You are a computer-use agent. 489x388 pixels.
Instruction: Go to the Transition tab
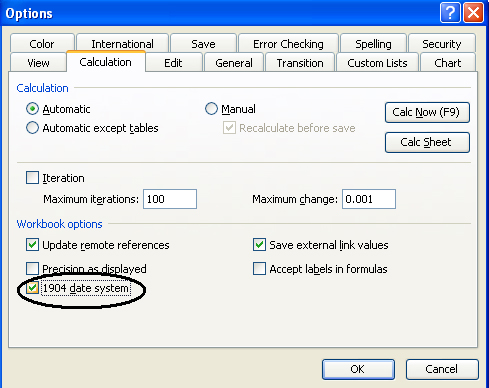click(300, 63)
